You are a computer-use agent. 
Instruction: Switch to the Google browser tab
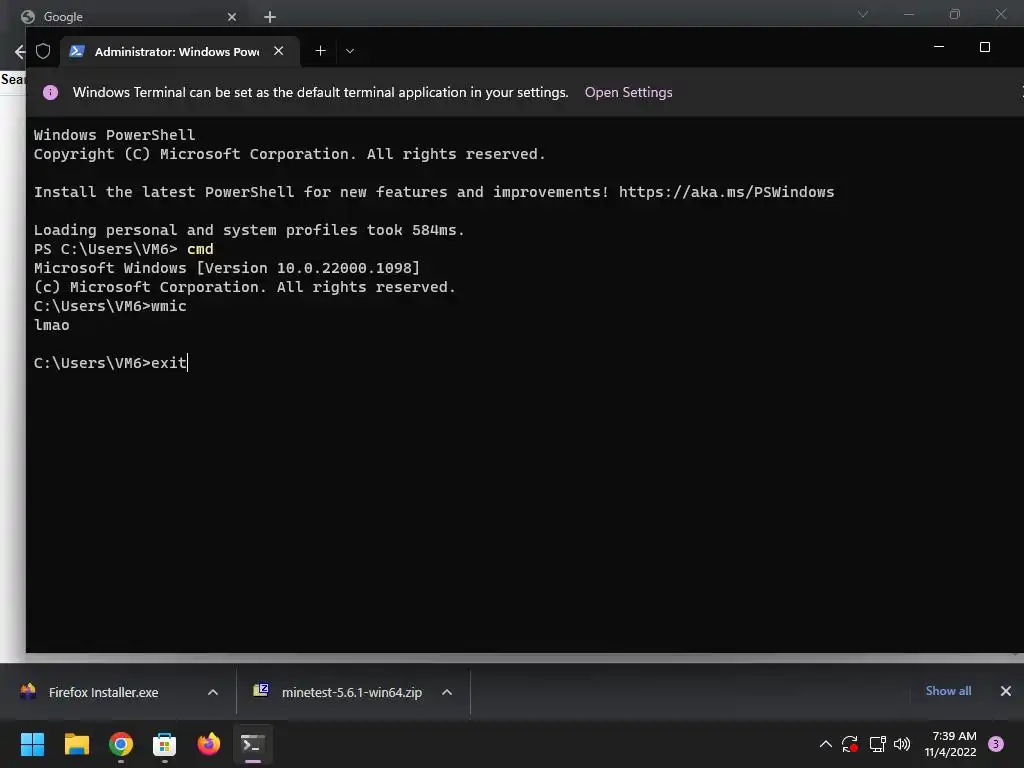[127, 16]
